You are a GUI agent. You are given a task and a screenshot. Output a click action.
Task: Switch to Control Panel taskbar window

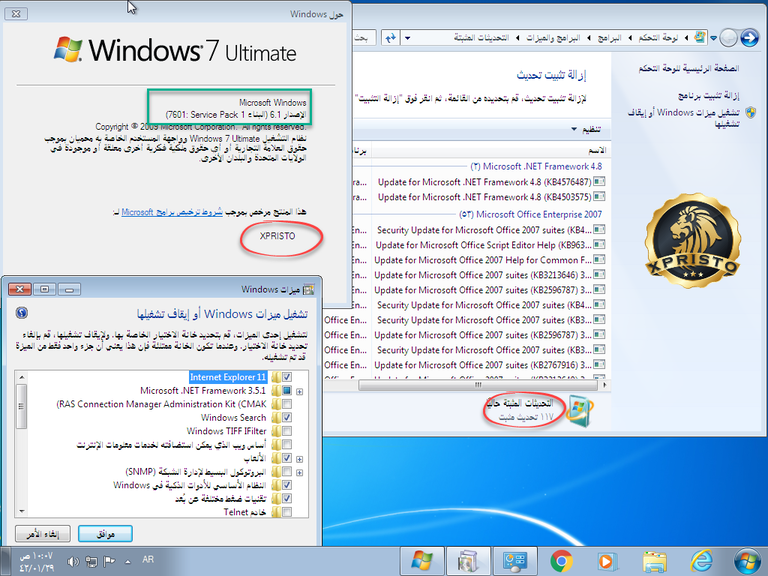point(515,561)
